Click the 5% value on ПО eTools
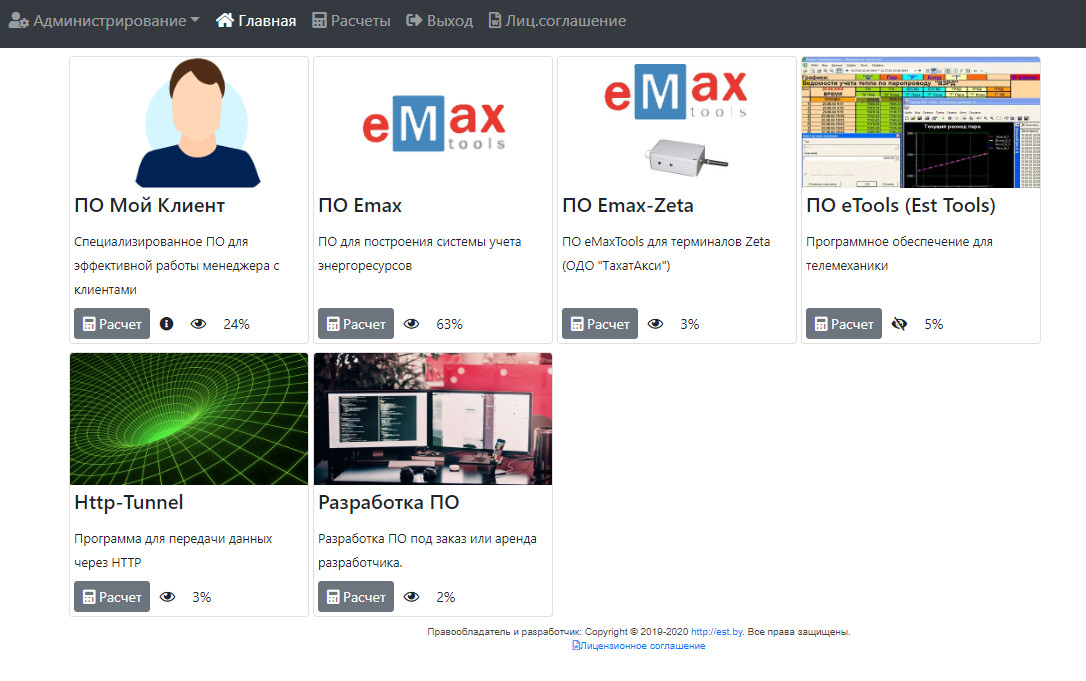Screen dimensions: 1086x681 tap(934, 324)
